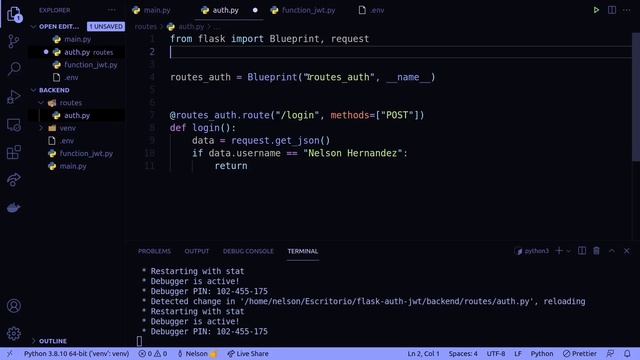This screenshot has width=640, height=360.
Task: Change the LF end of line sequence
Action: pos(518,353)
